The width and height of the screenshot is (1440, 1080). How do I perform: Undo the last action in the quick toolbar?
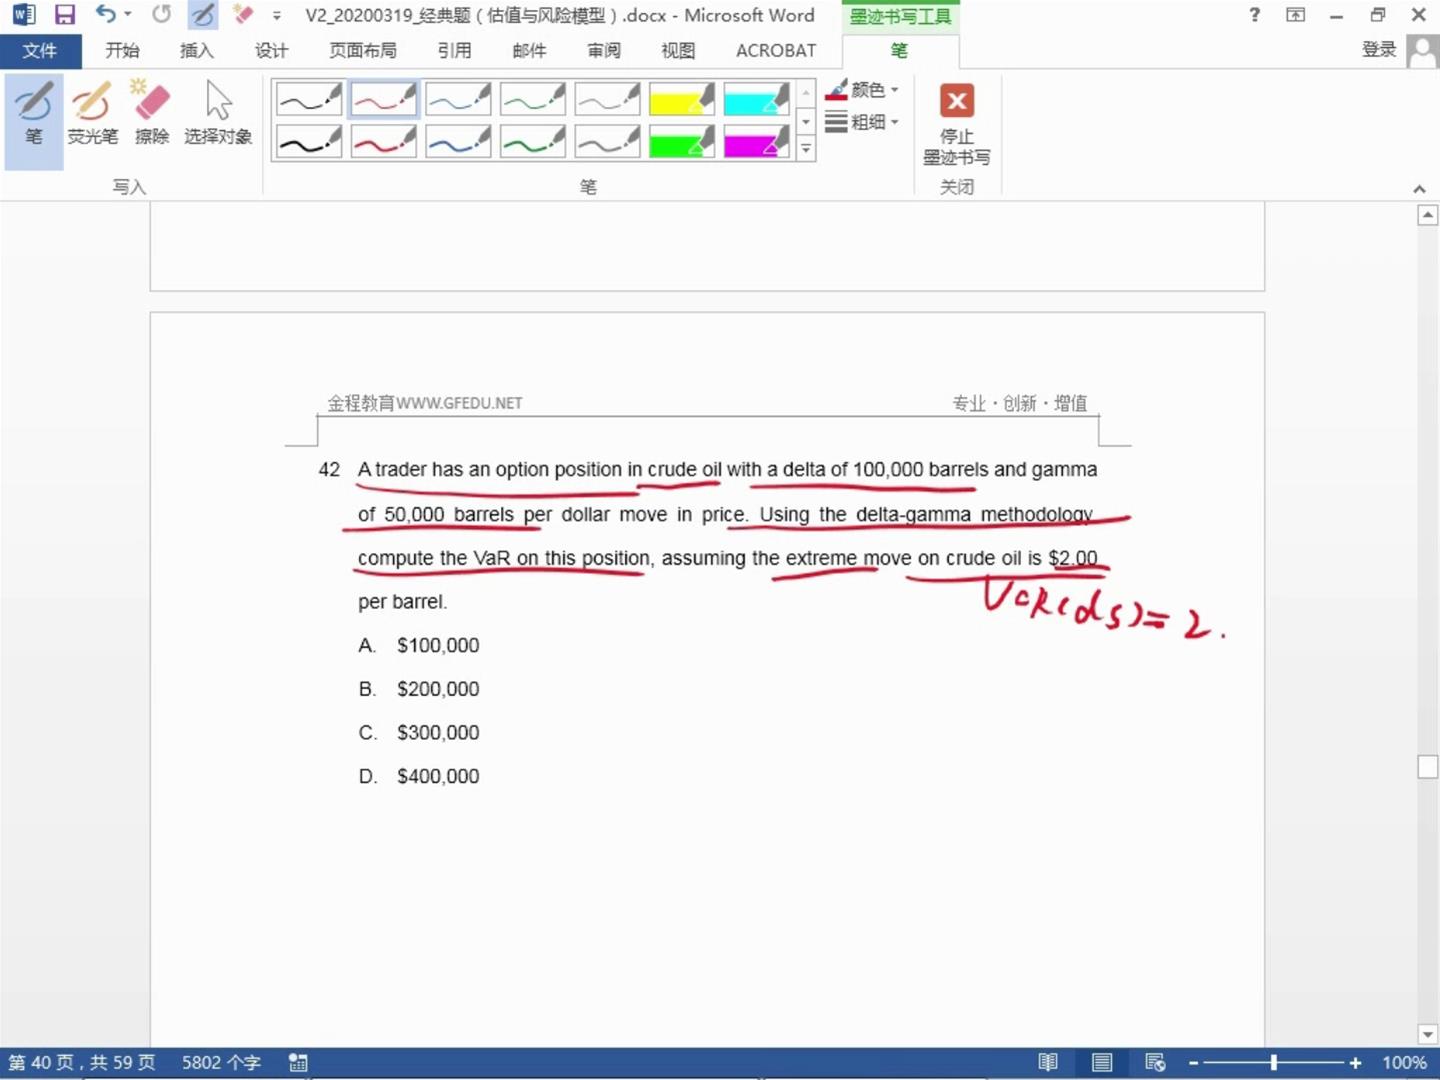tap(106, 15)
